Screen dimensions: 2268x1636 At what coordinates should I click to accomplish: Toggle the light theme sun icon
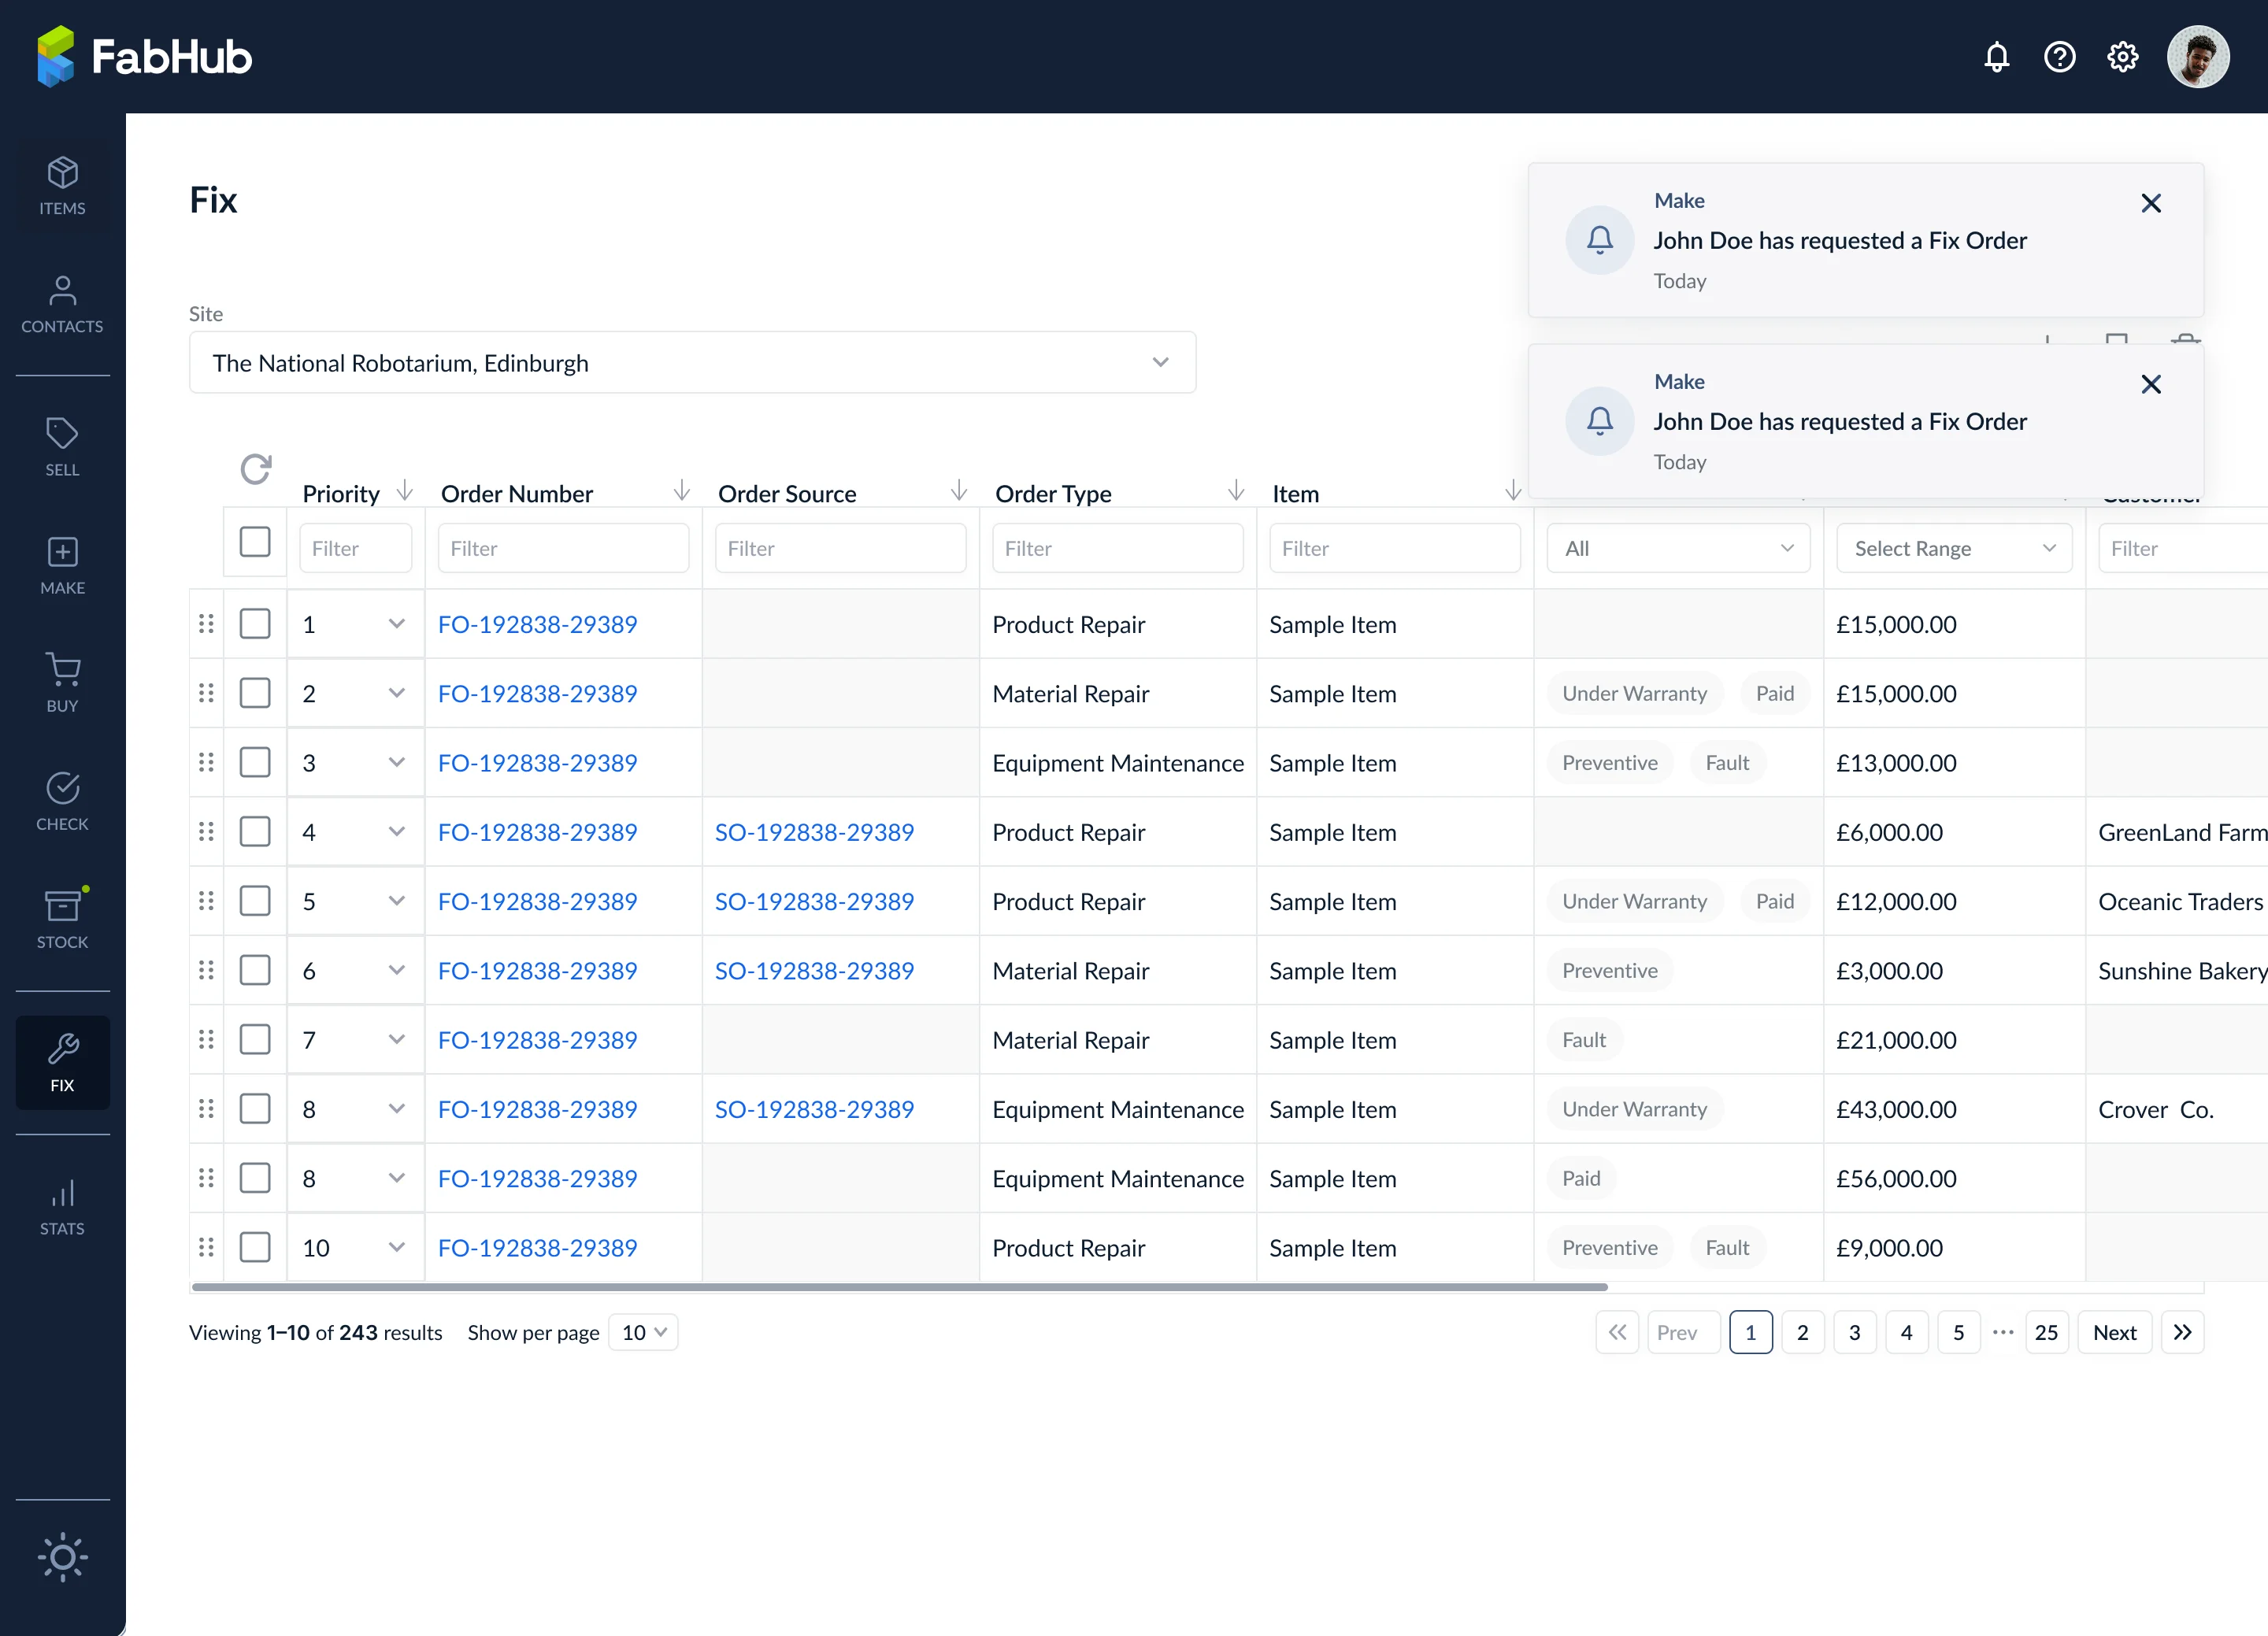click(x=62, y=1557)
